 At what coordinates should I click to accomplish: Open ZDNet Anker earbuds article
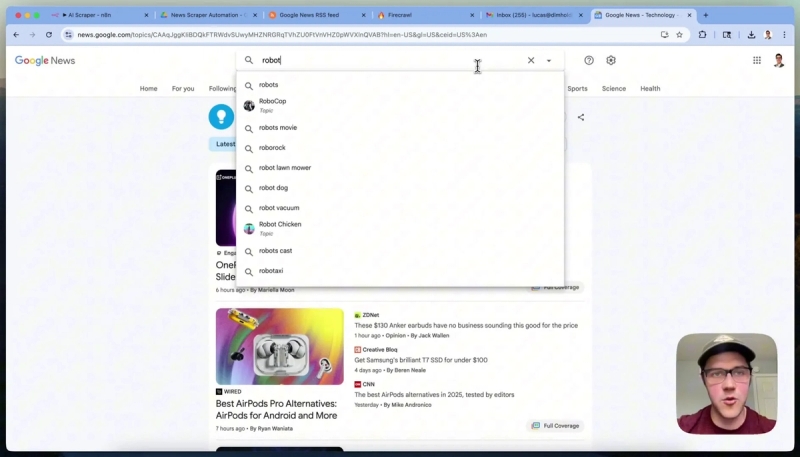466,325
